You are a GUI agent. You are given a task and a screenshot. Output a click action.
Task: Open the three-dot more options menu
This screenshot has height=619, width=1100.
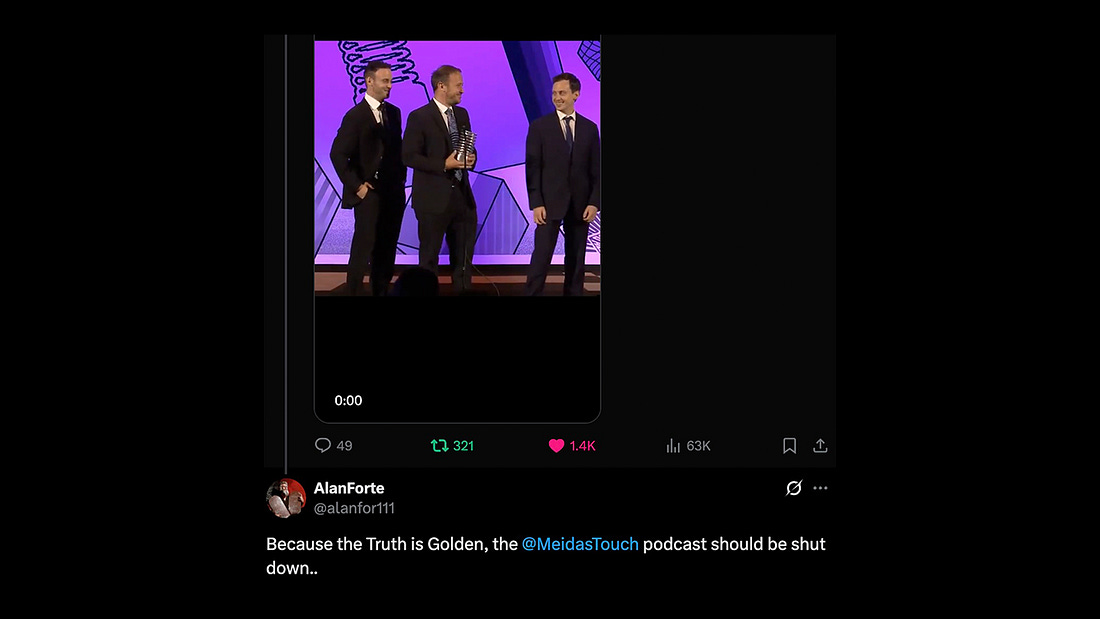pos(820,488)
